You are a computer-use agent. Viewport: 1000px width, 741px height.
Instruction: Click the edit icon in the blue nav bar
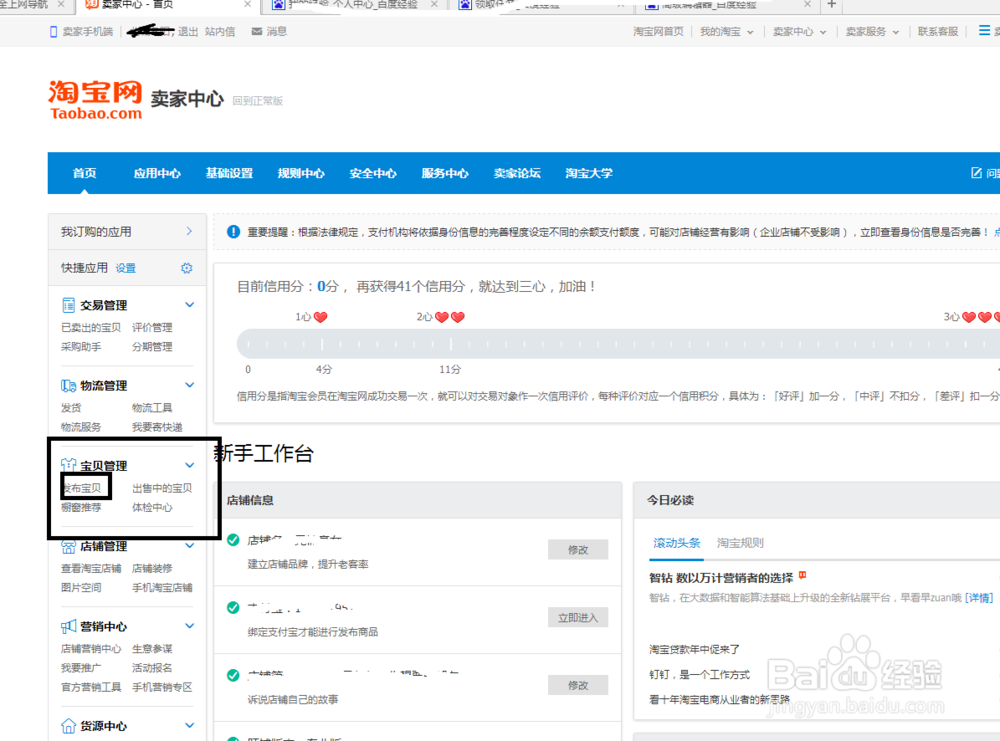point(976,173)
